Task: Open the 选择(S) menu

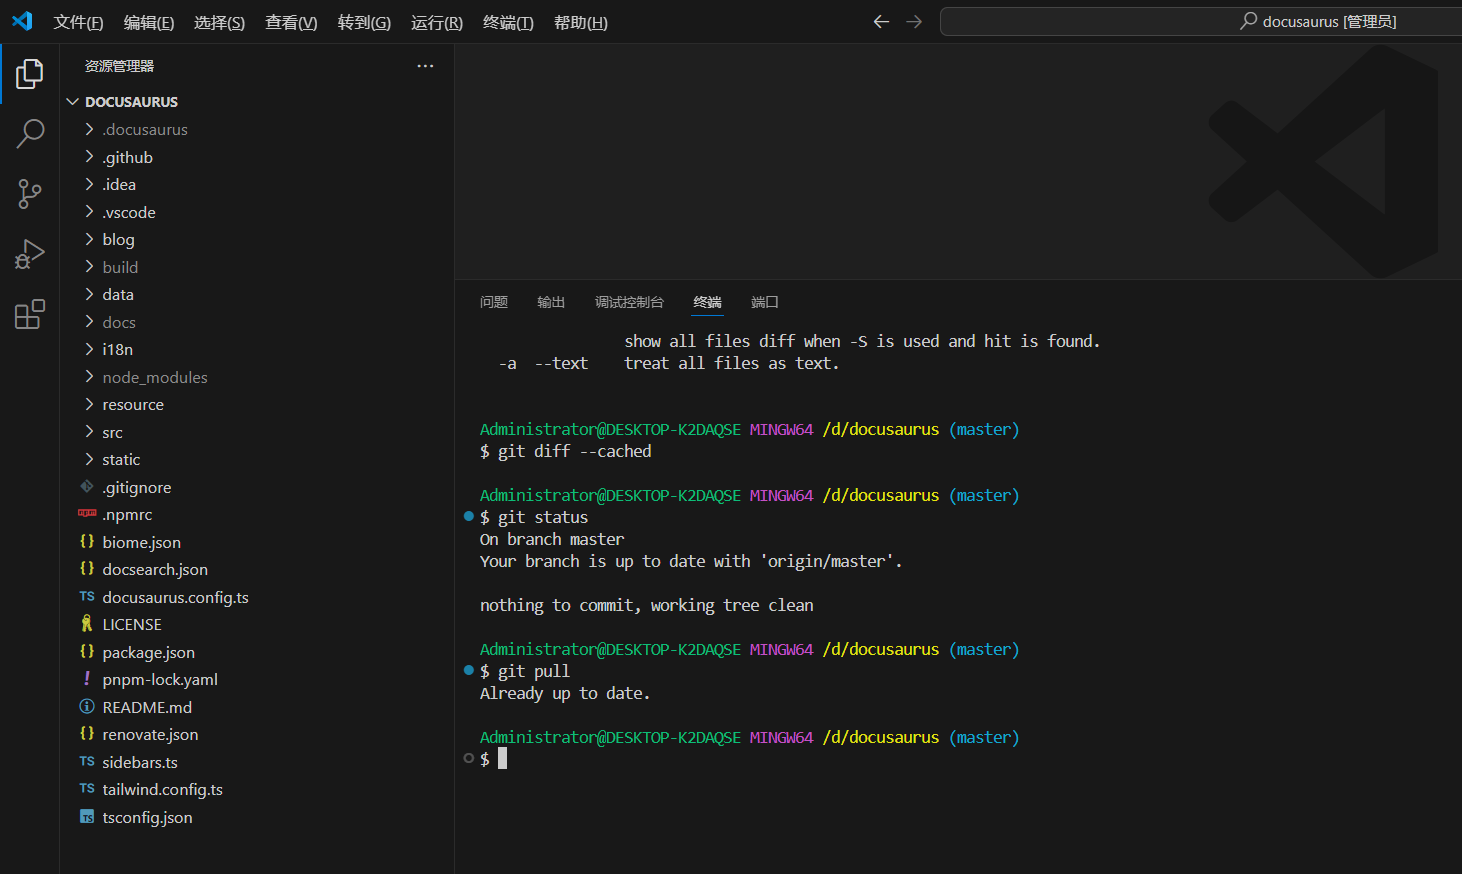Action: coord(219,22)
